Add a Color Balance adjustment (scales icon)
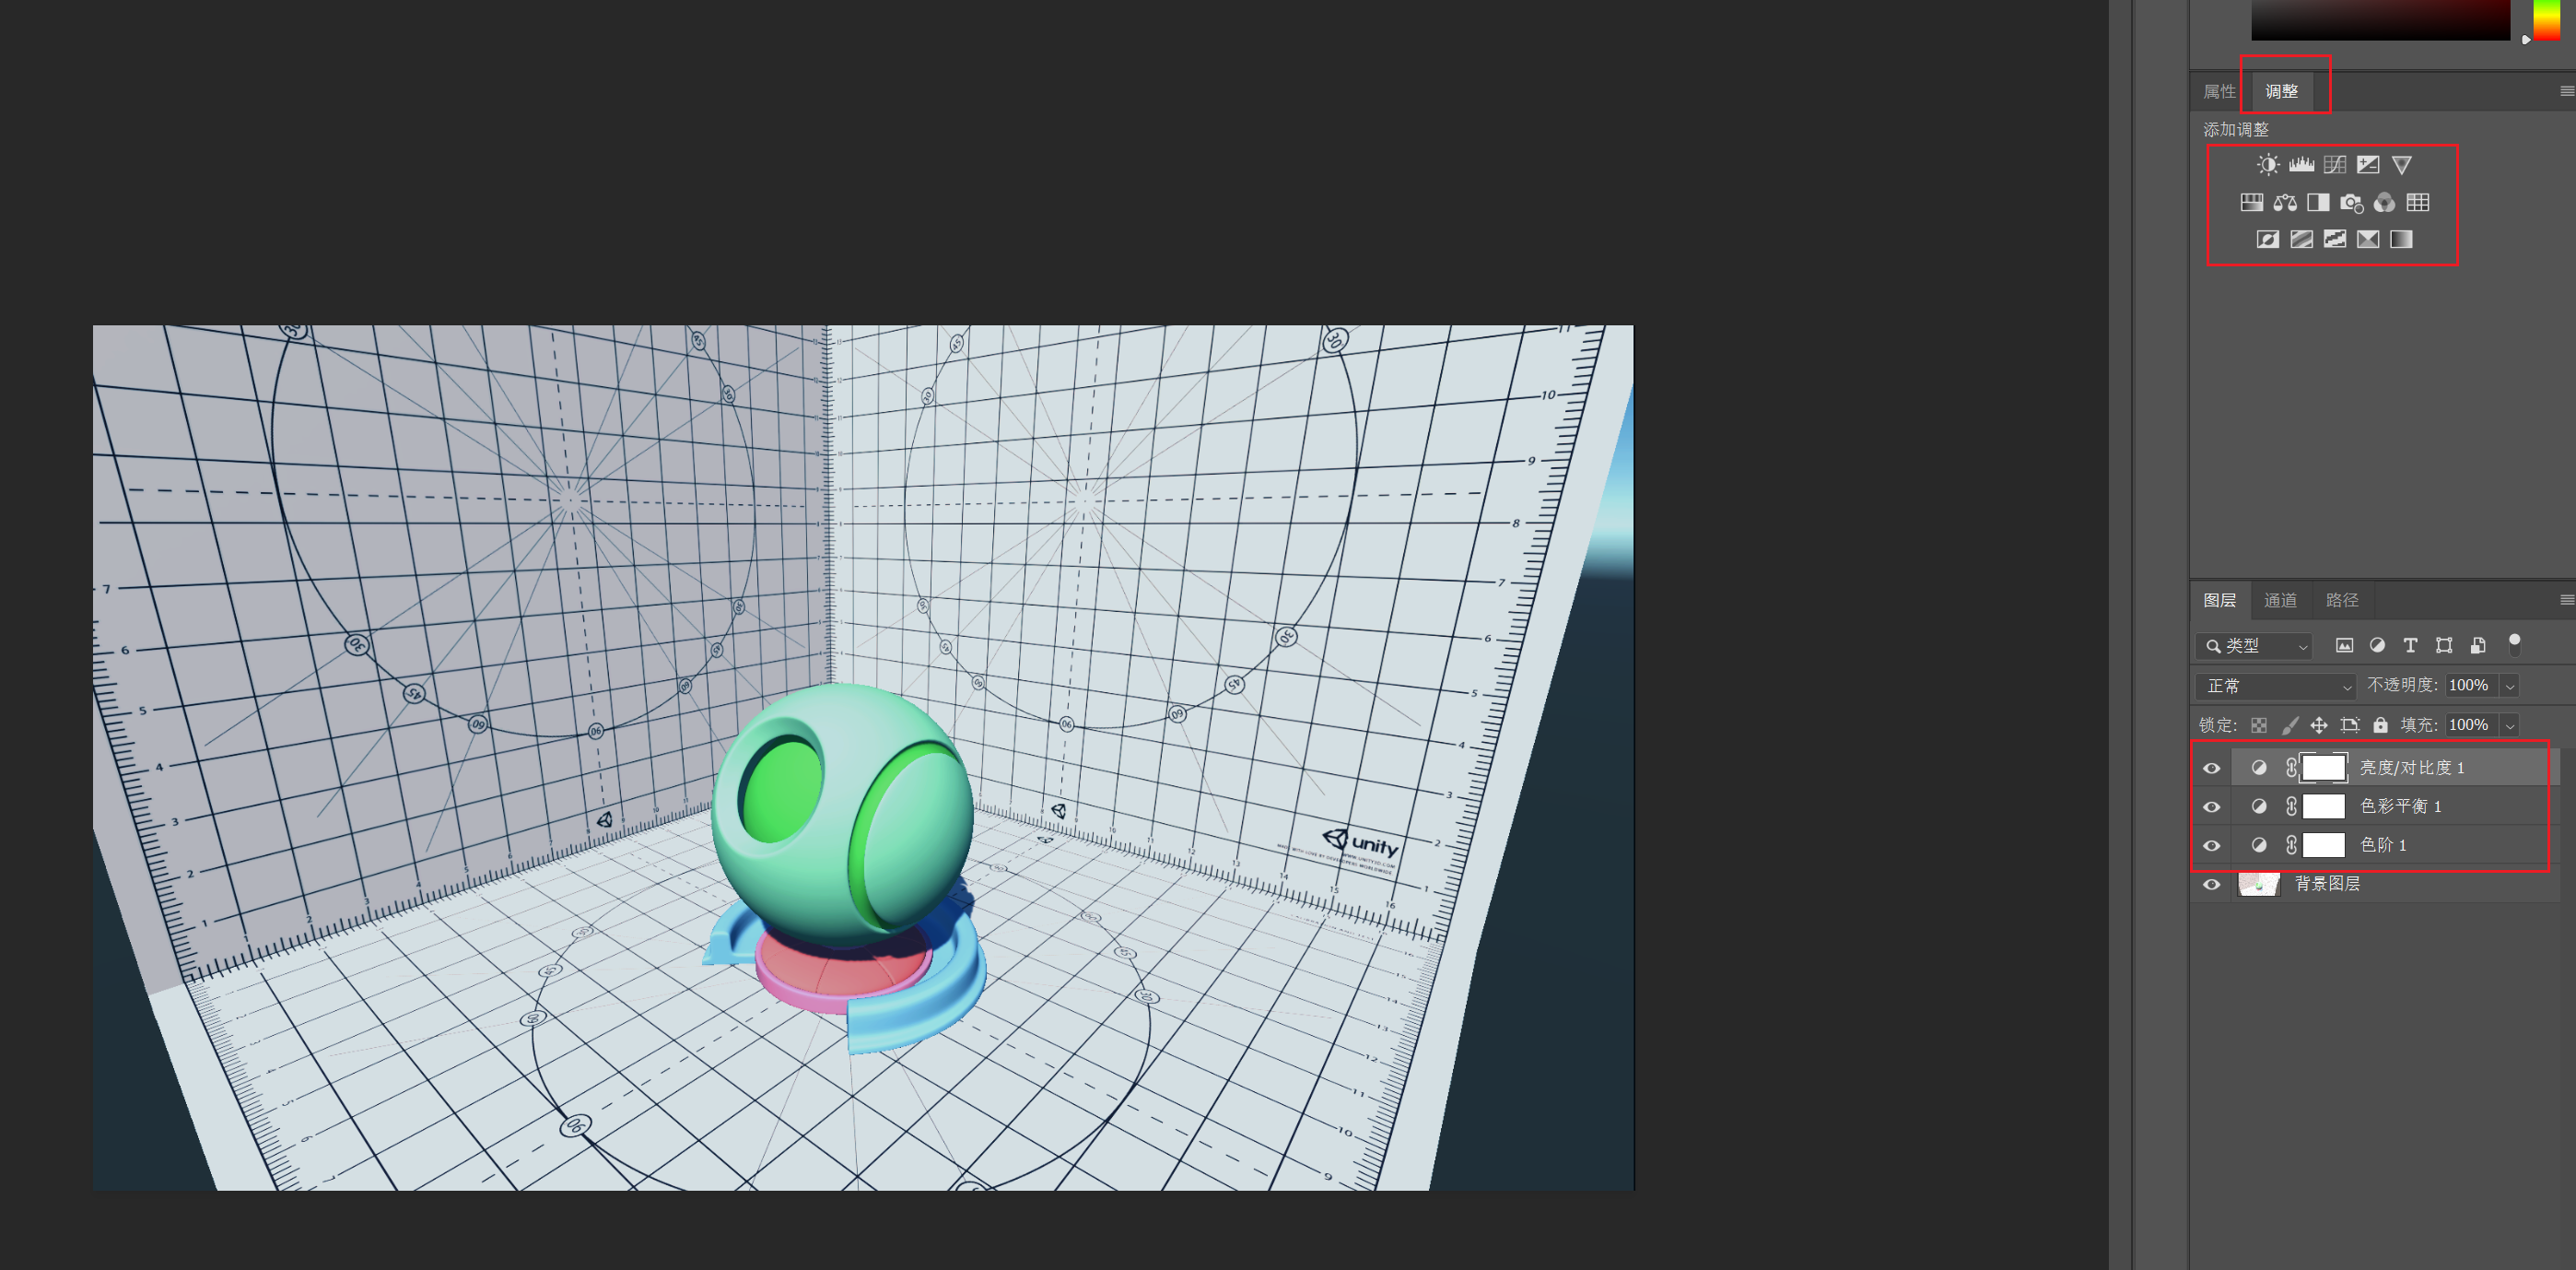 tap(2284, 203)
